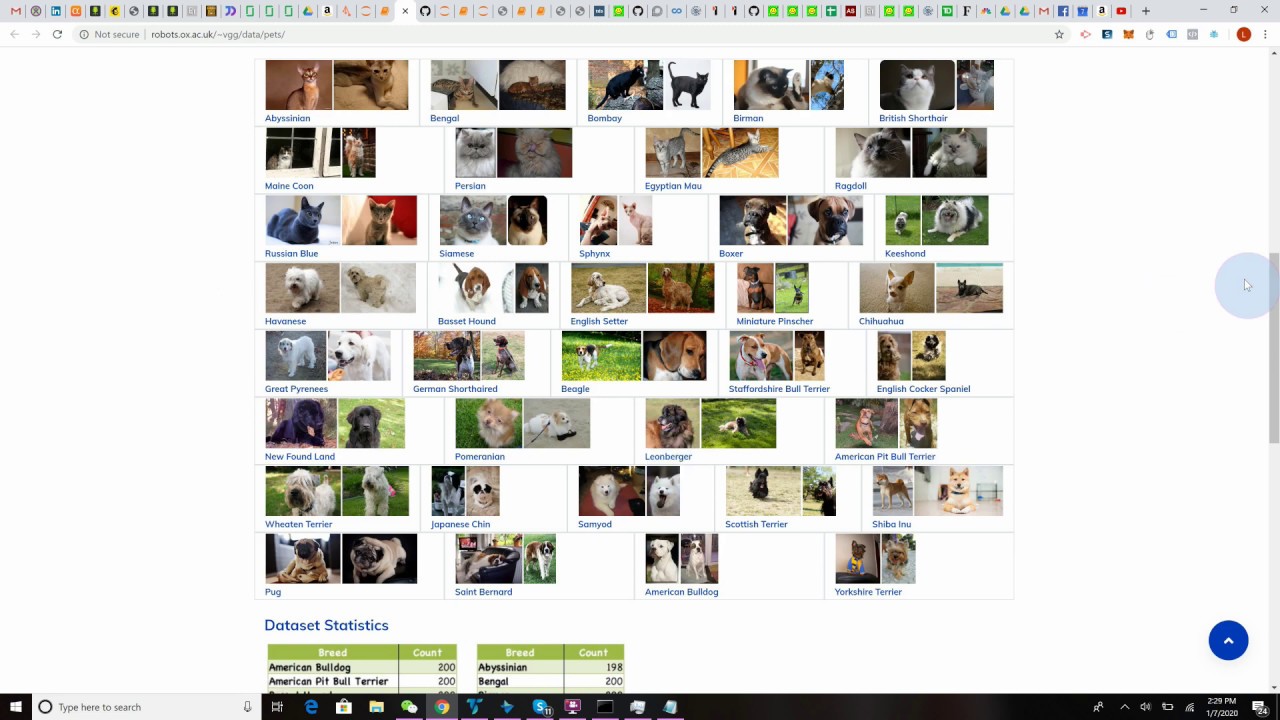Open the British Shorthair link

pyautogui.click(x=913, y=118)
